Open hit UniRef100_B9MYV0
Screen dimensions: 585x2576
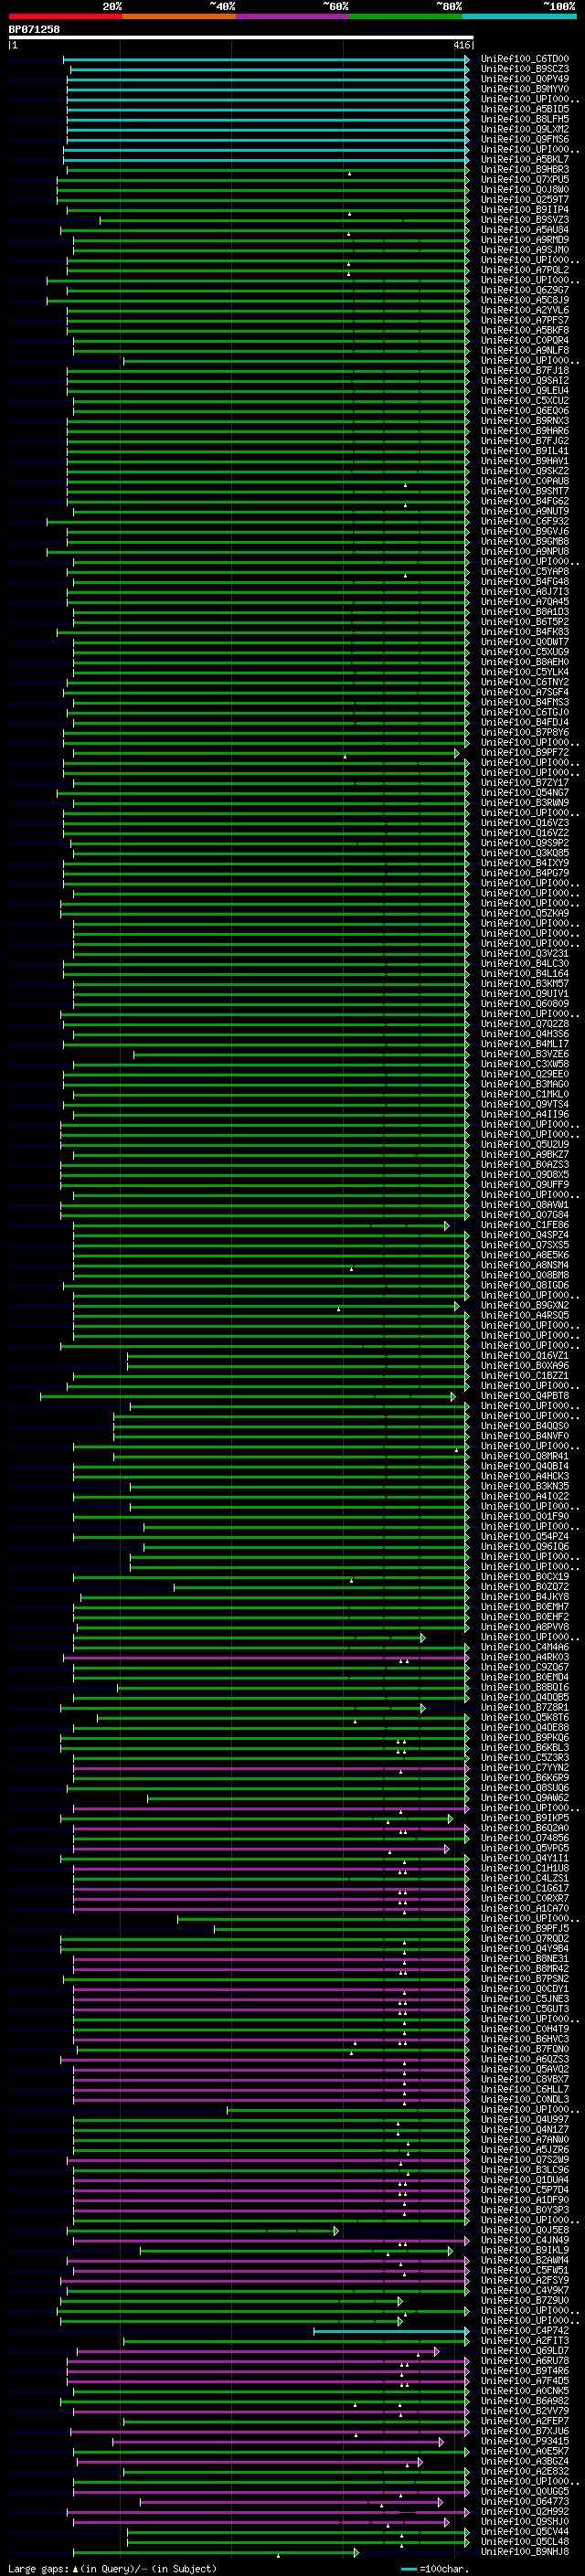coord(524,89)
